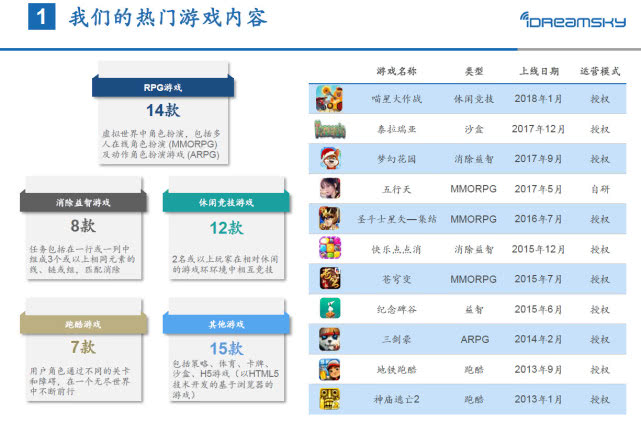Click the 喵星大作战 game icon
Image resolution: width=641 pixels, height=424 pixels.
(329, 99)
